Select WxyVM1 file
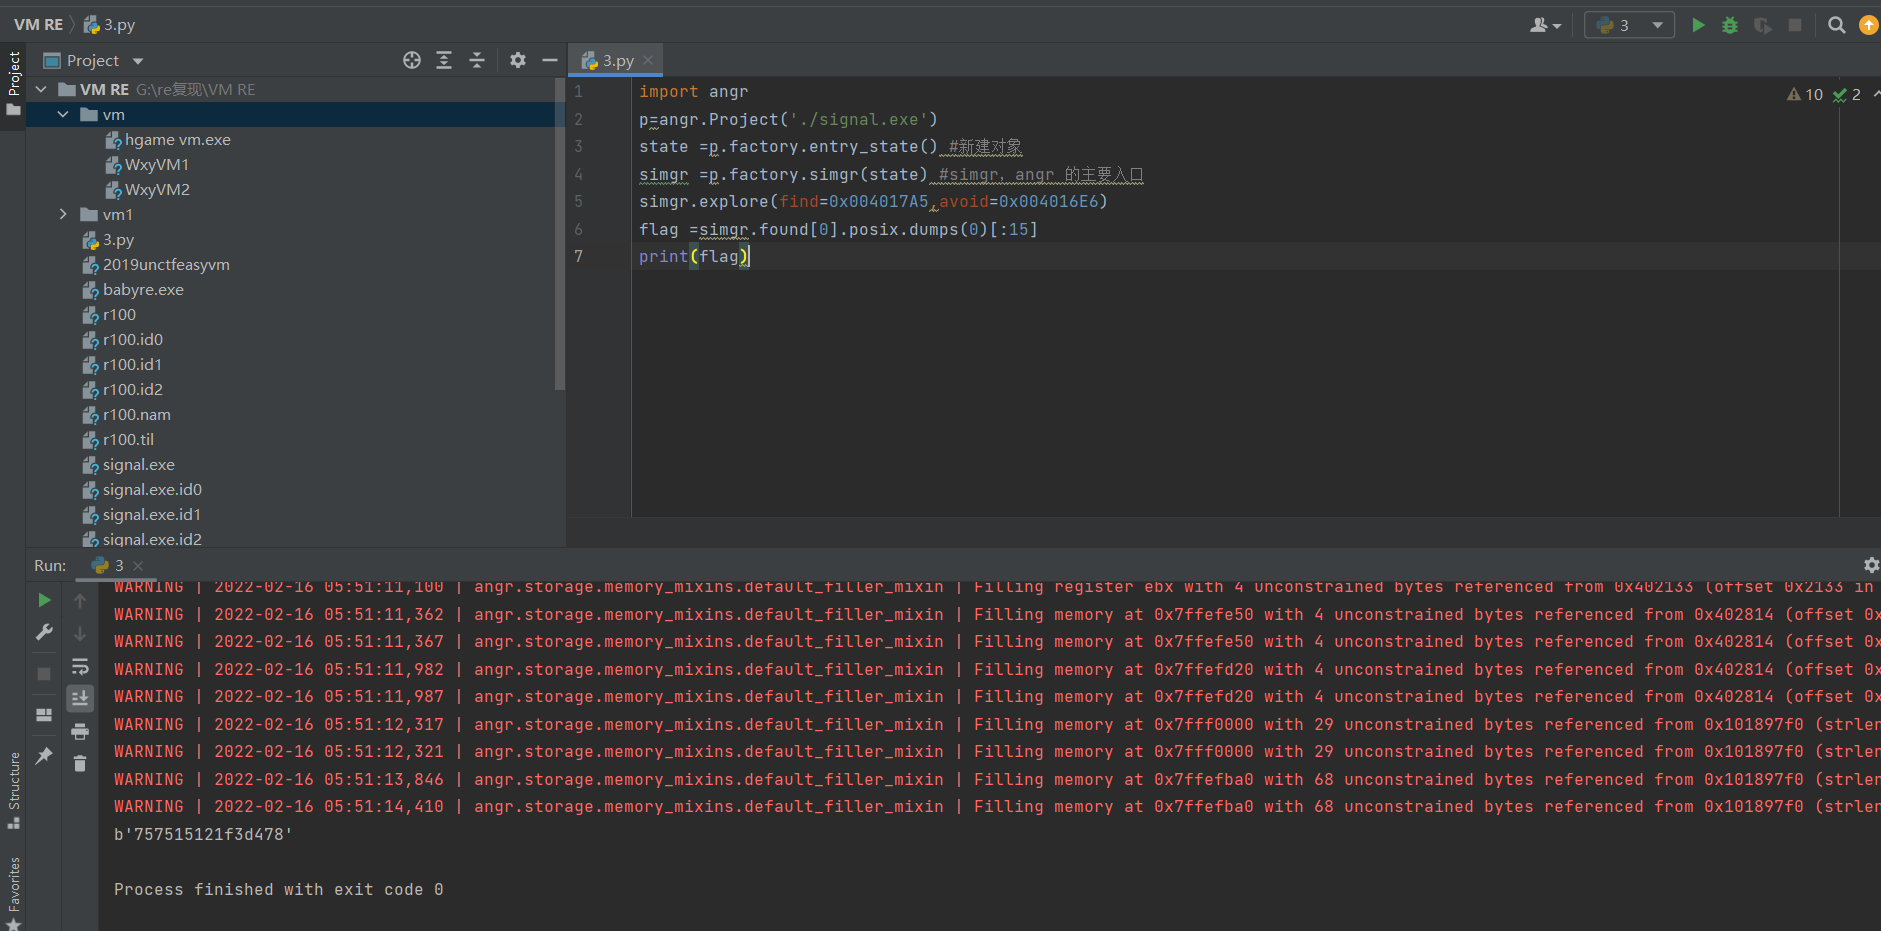Image resolution: width=1881 pixels, height=931 pixels. [156, 165]
